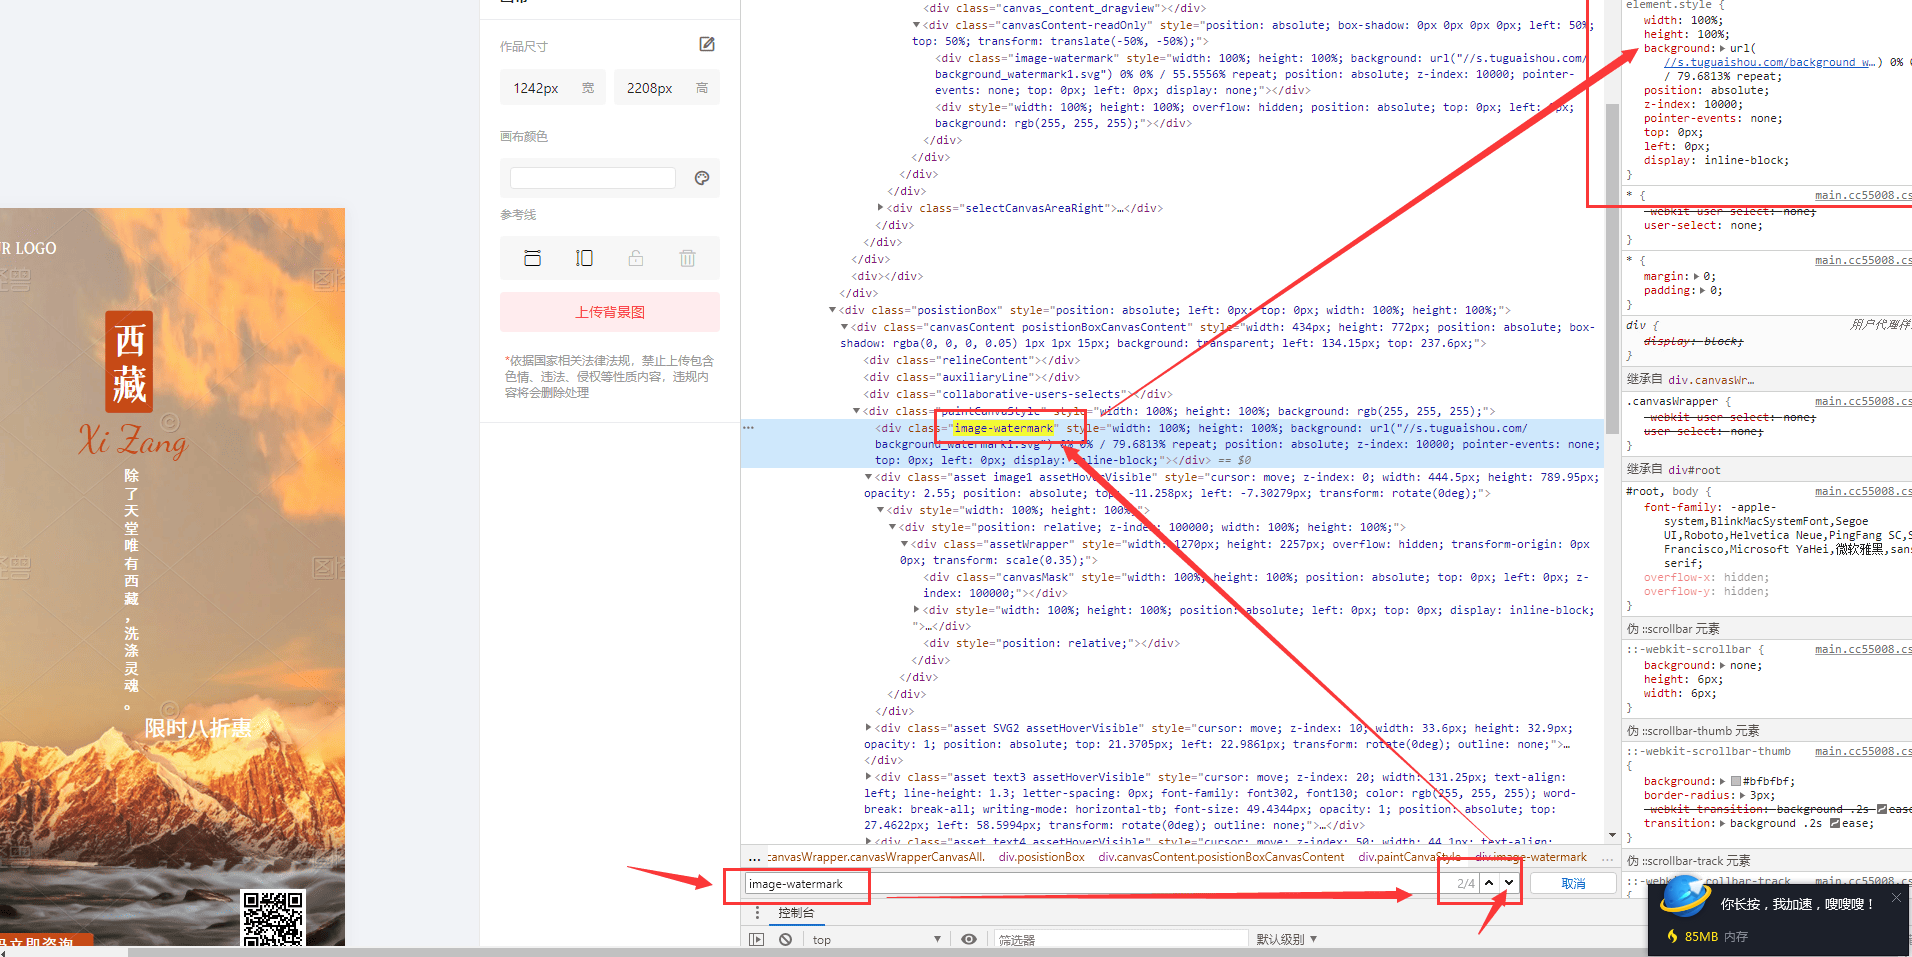The height and width of the screenshot is (957, 1912).
Task: Expand the background url property triangle
Action: pos(1722,48)
